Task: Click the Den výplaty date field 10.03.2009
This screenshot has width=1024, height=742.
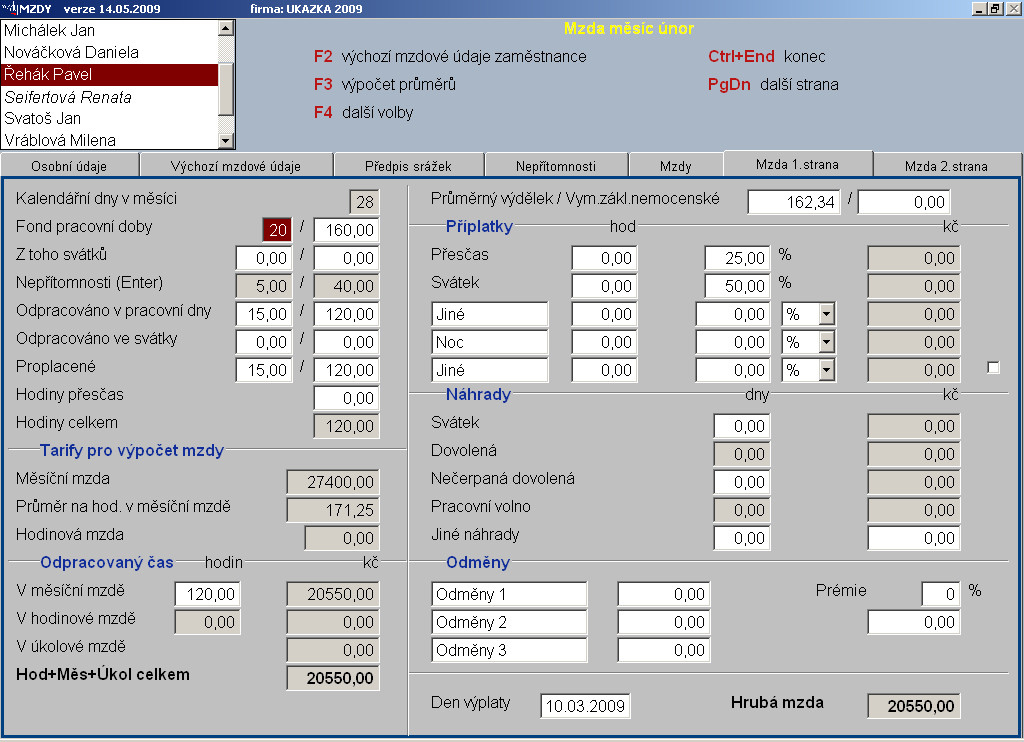Action: pyautogui.click(x=585, y=706)
